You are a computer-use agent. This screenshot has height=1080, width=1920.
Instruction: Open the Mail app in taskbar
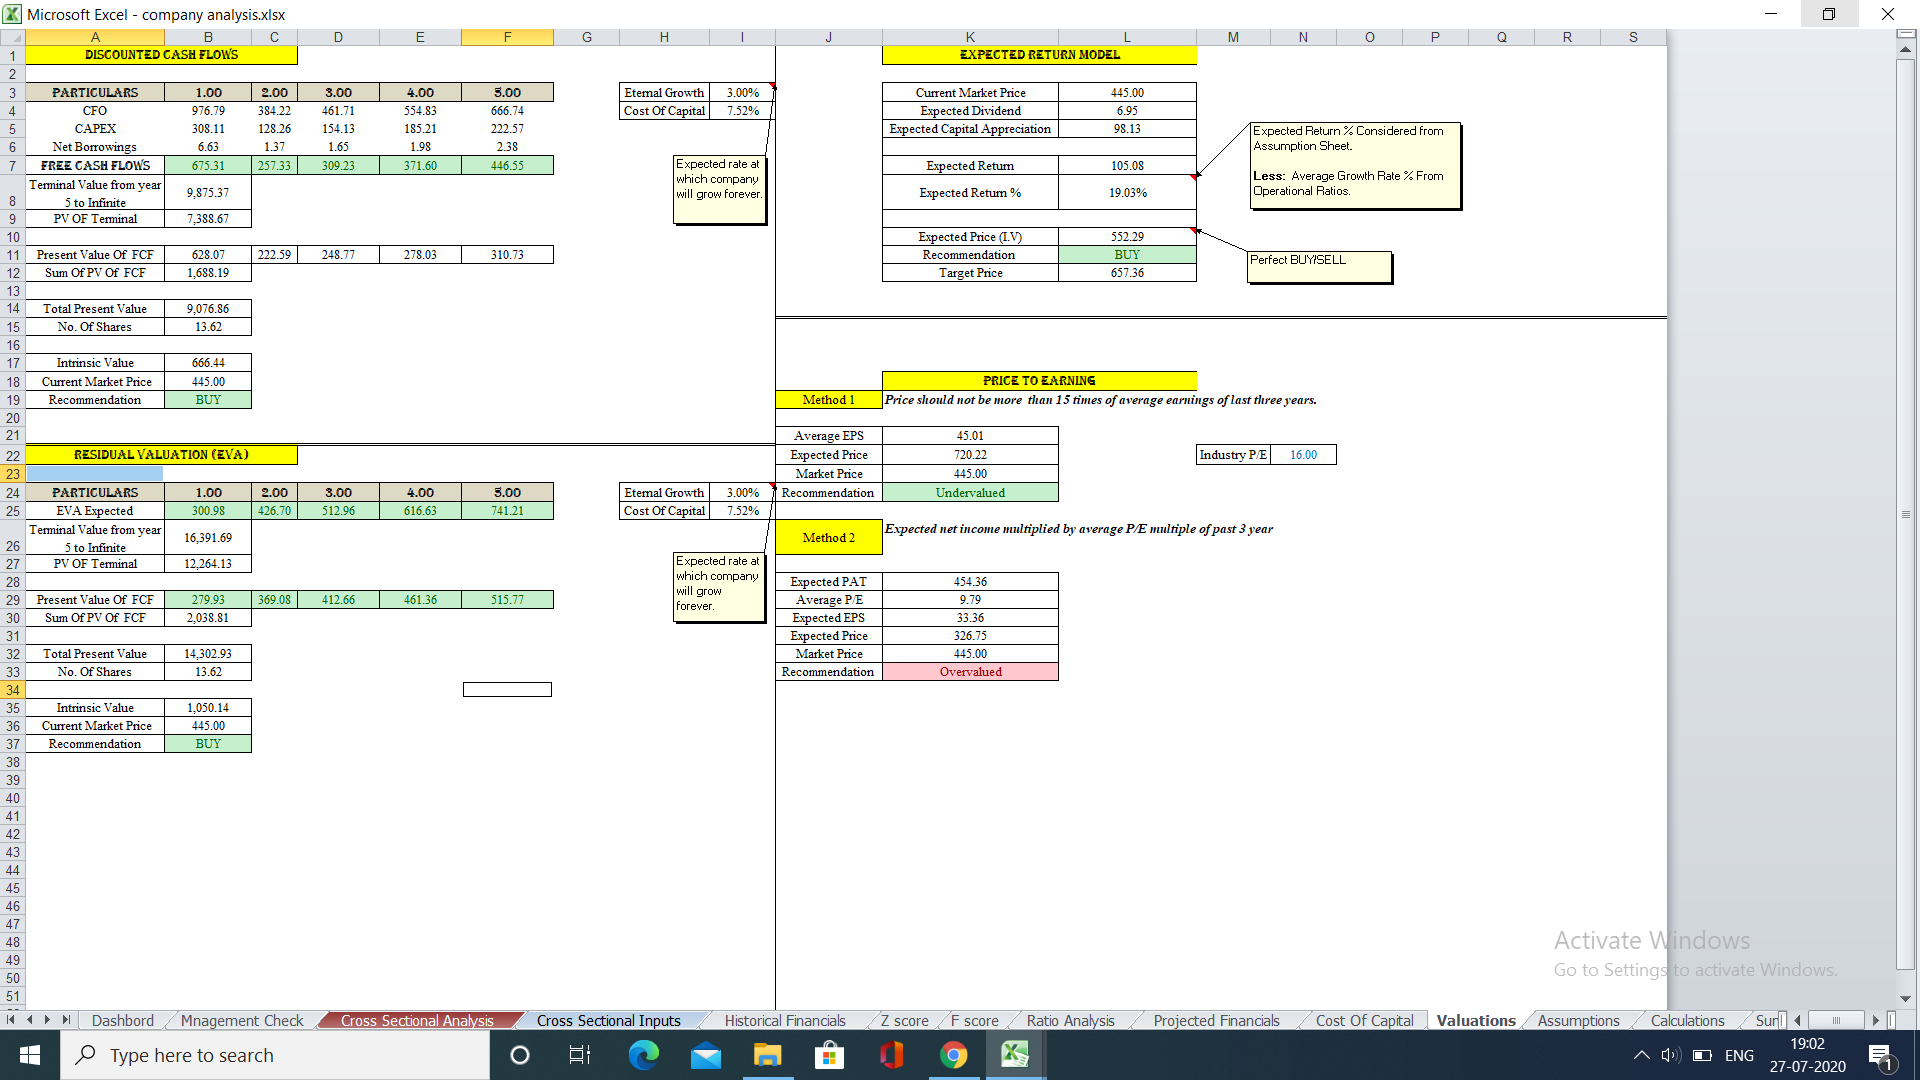tap(706, 1055)
